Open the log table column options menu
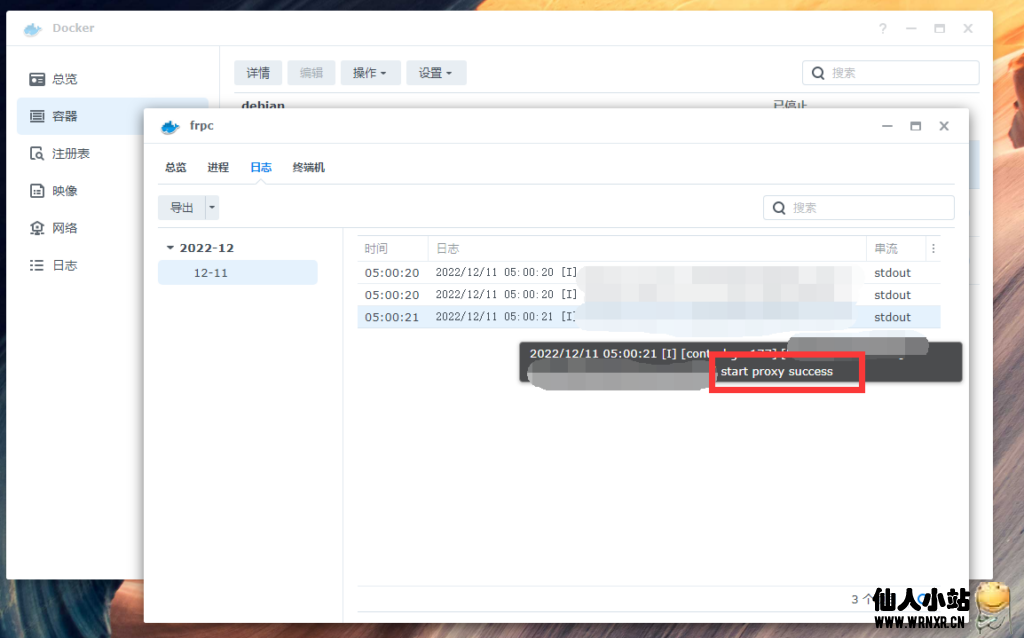This screenshot has width=1024, height=638. pyautogui.click(x=933, y=249)
